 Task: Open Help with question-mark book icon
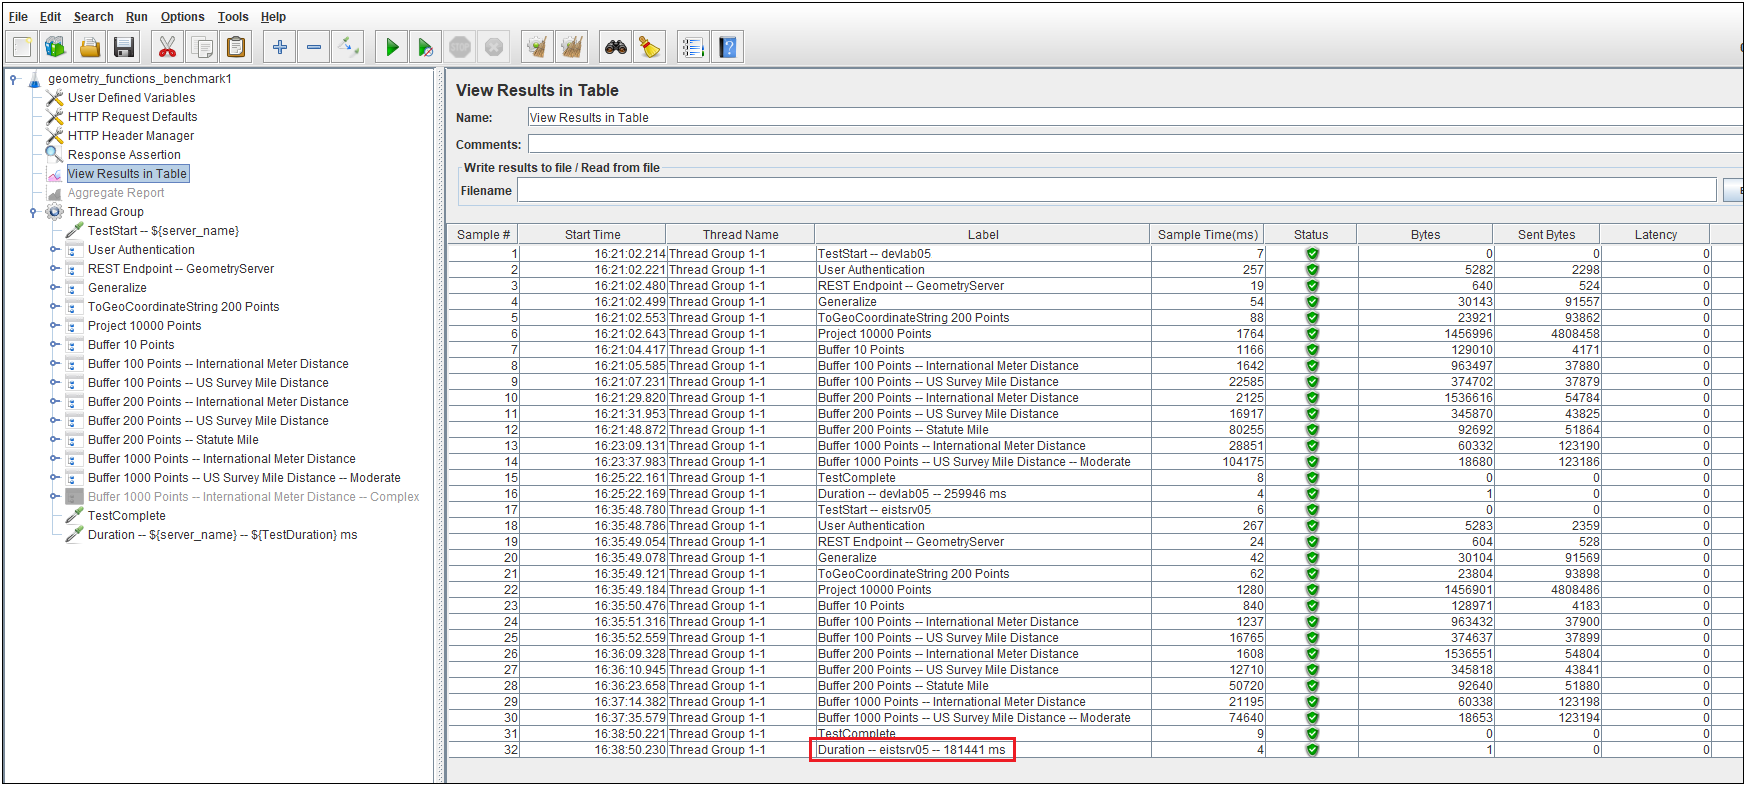[x=727, y=47]
